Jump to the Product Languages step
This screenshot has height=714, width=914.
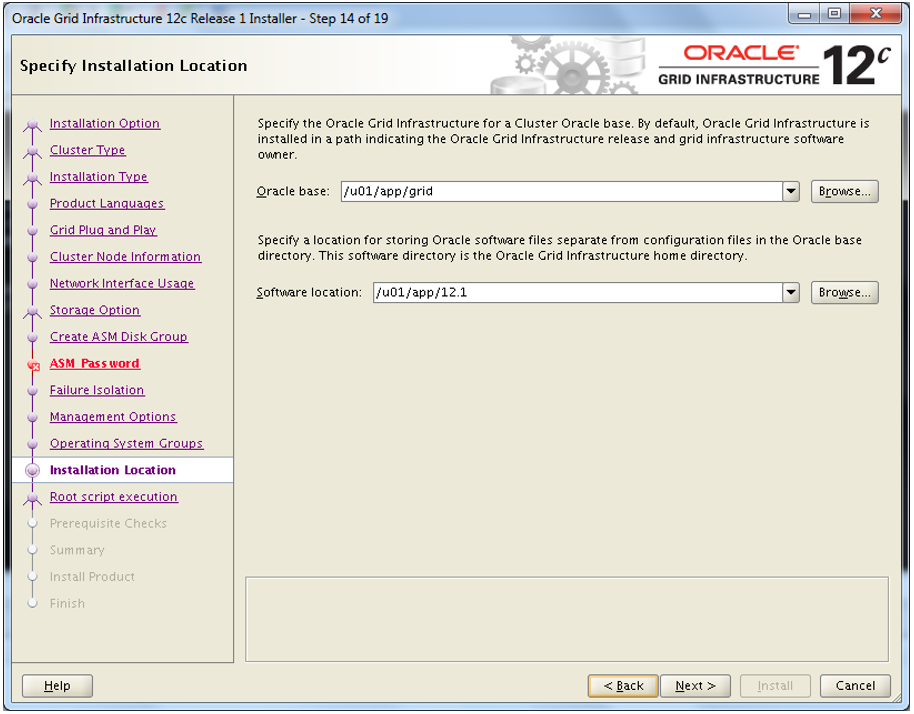point(107,203)
